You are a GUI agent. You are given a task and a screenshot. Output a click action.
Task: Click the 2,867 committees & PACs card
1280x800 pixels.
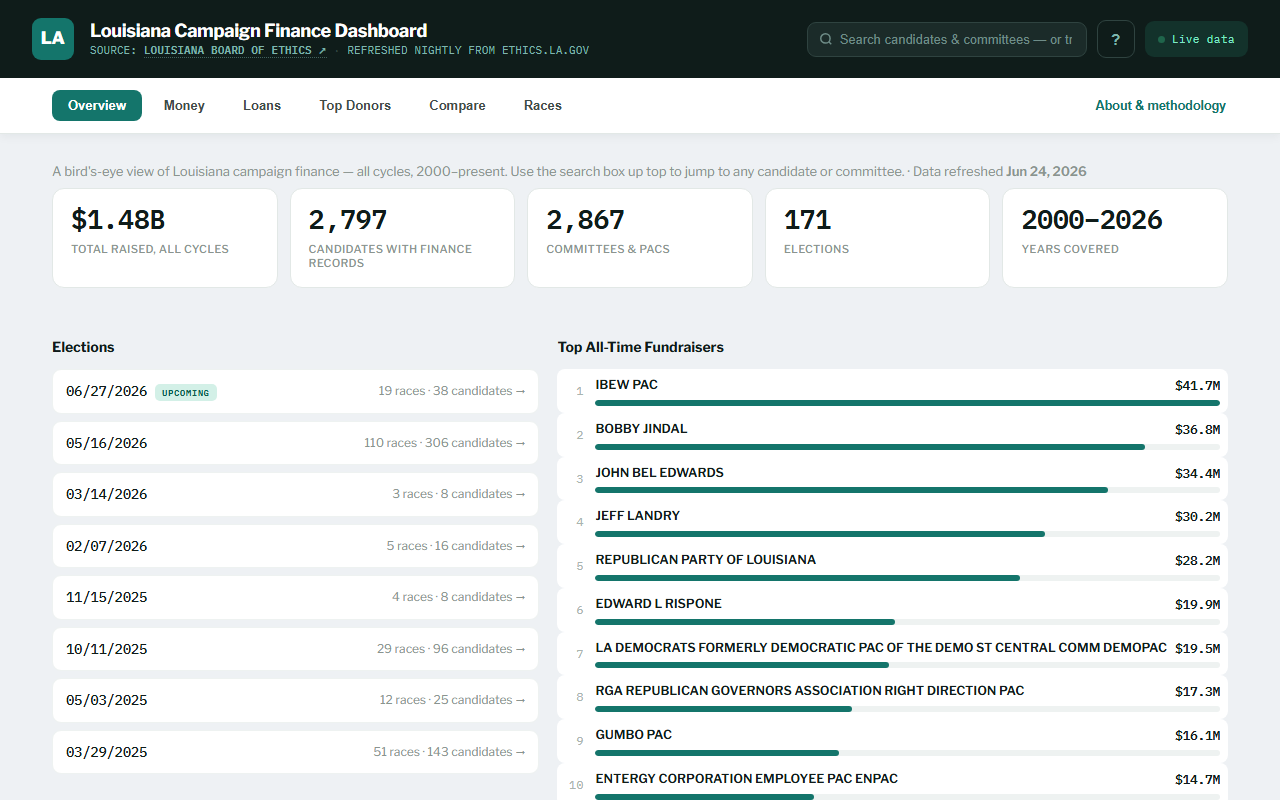point(640,238)
